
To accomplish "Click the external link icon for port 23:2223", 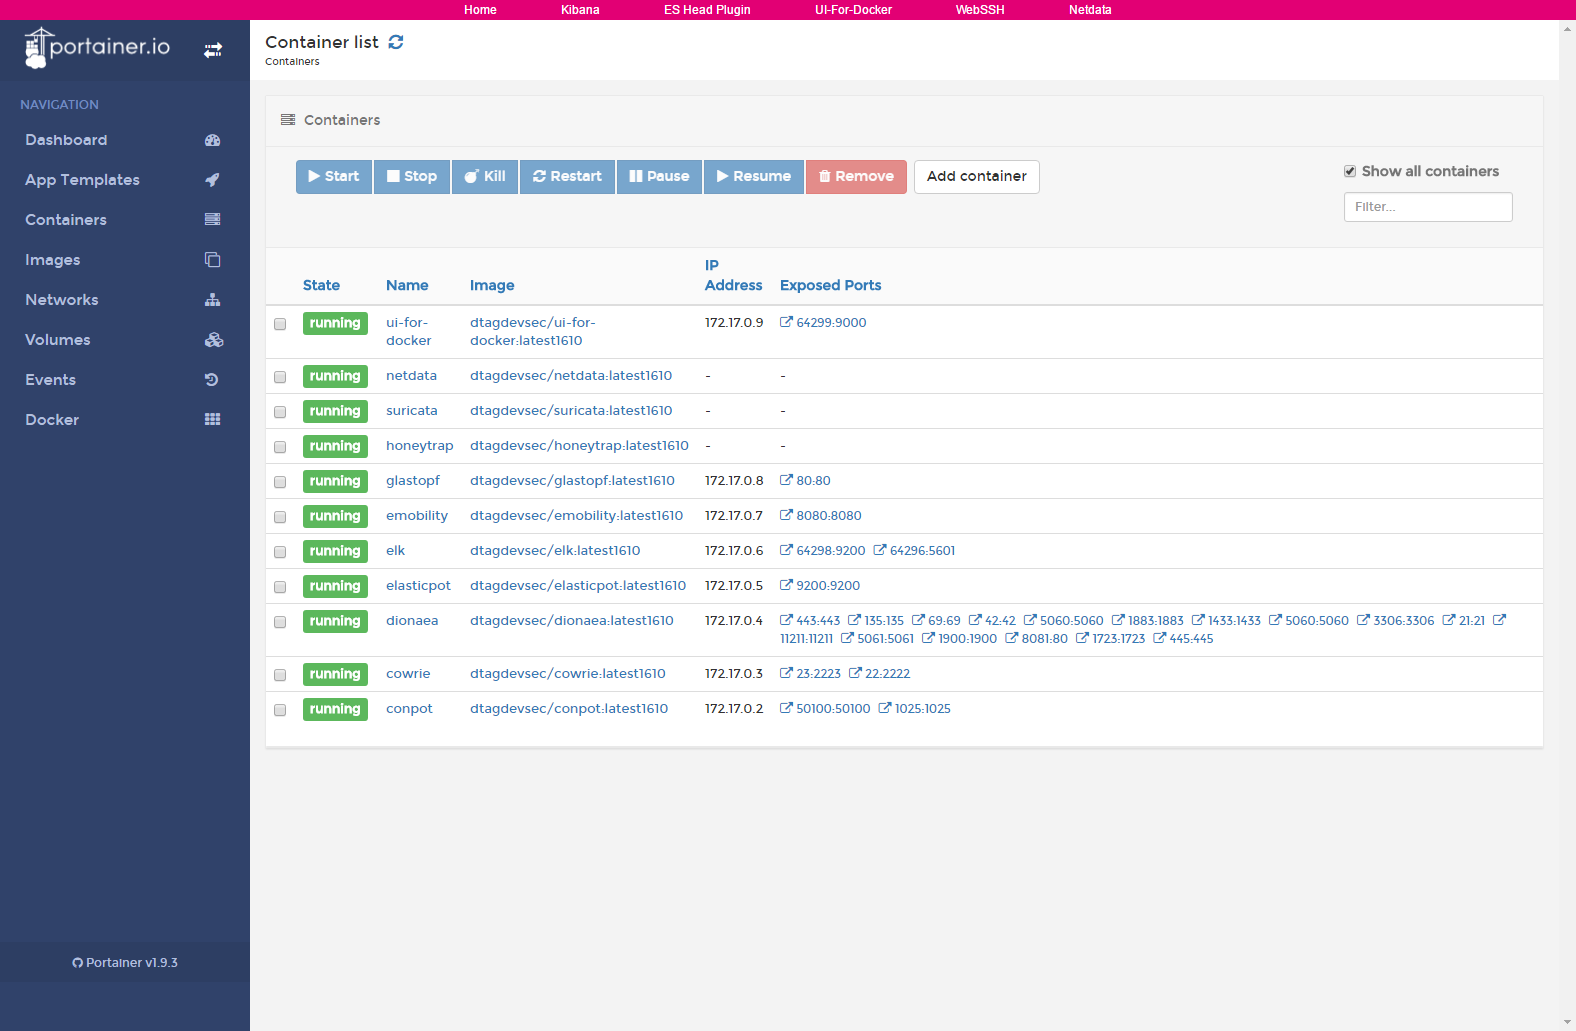I will tap(786, 673).
